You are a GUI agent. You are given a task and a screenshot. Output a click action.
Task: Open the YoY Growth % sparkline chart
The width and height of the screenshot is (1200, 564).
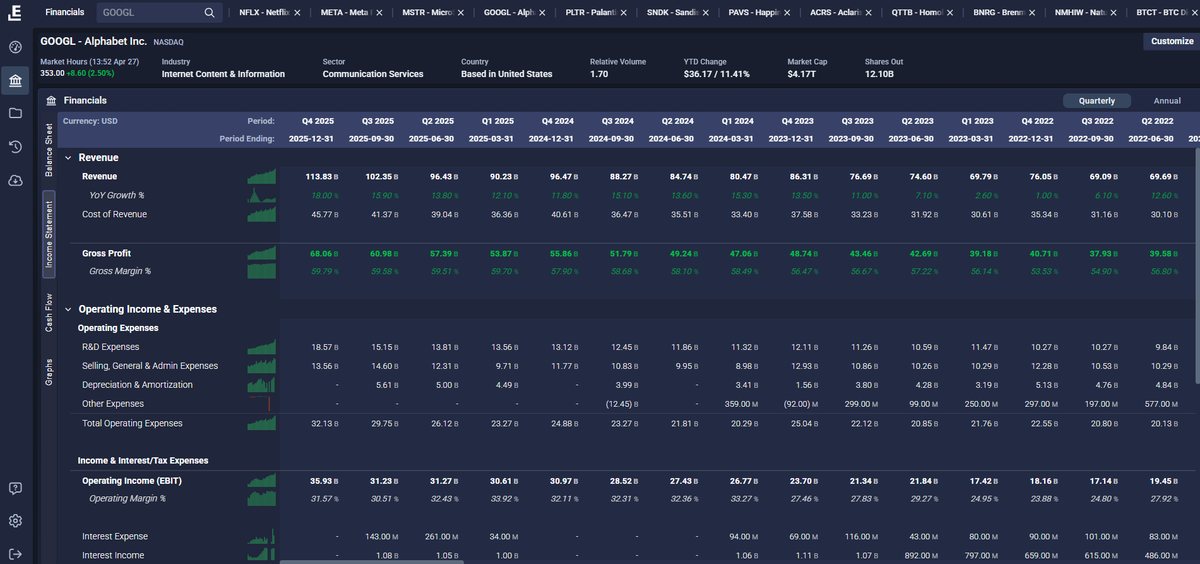click(261, 195)
